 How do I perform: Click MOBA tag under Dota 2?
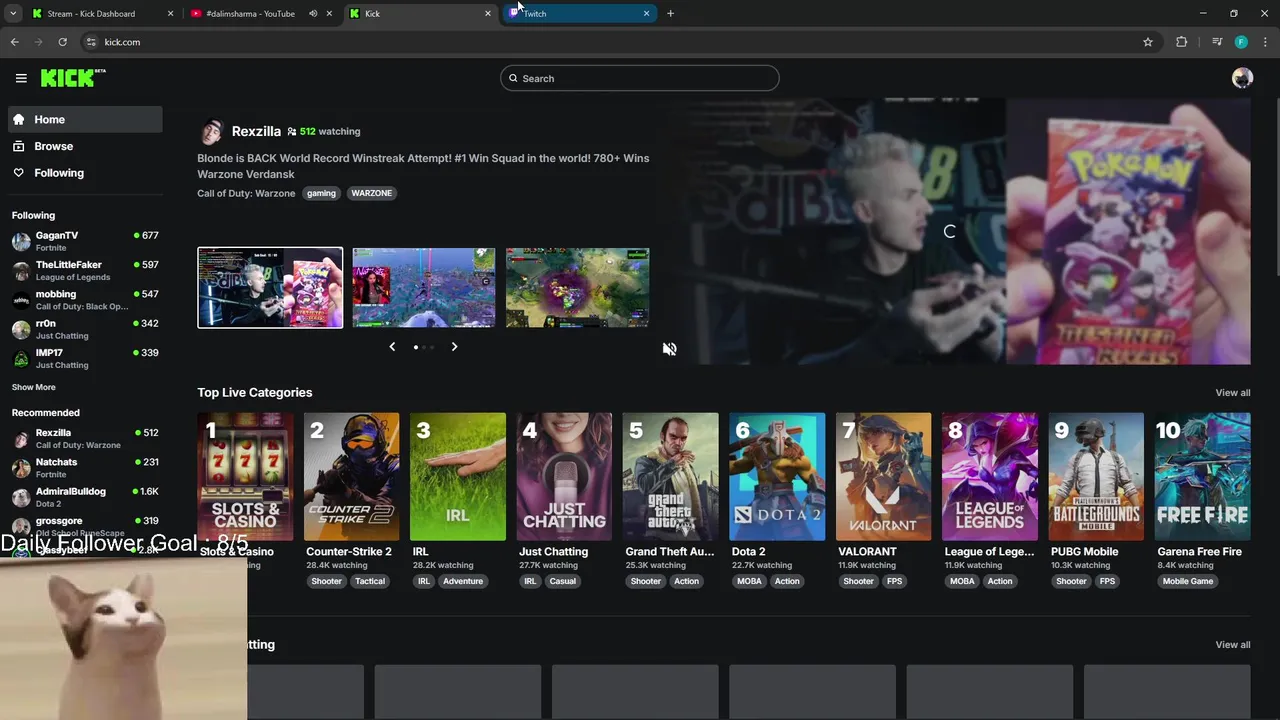click(749, 581)
